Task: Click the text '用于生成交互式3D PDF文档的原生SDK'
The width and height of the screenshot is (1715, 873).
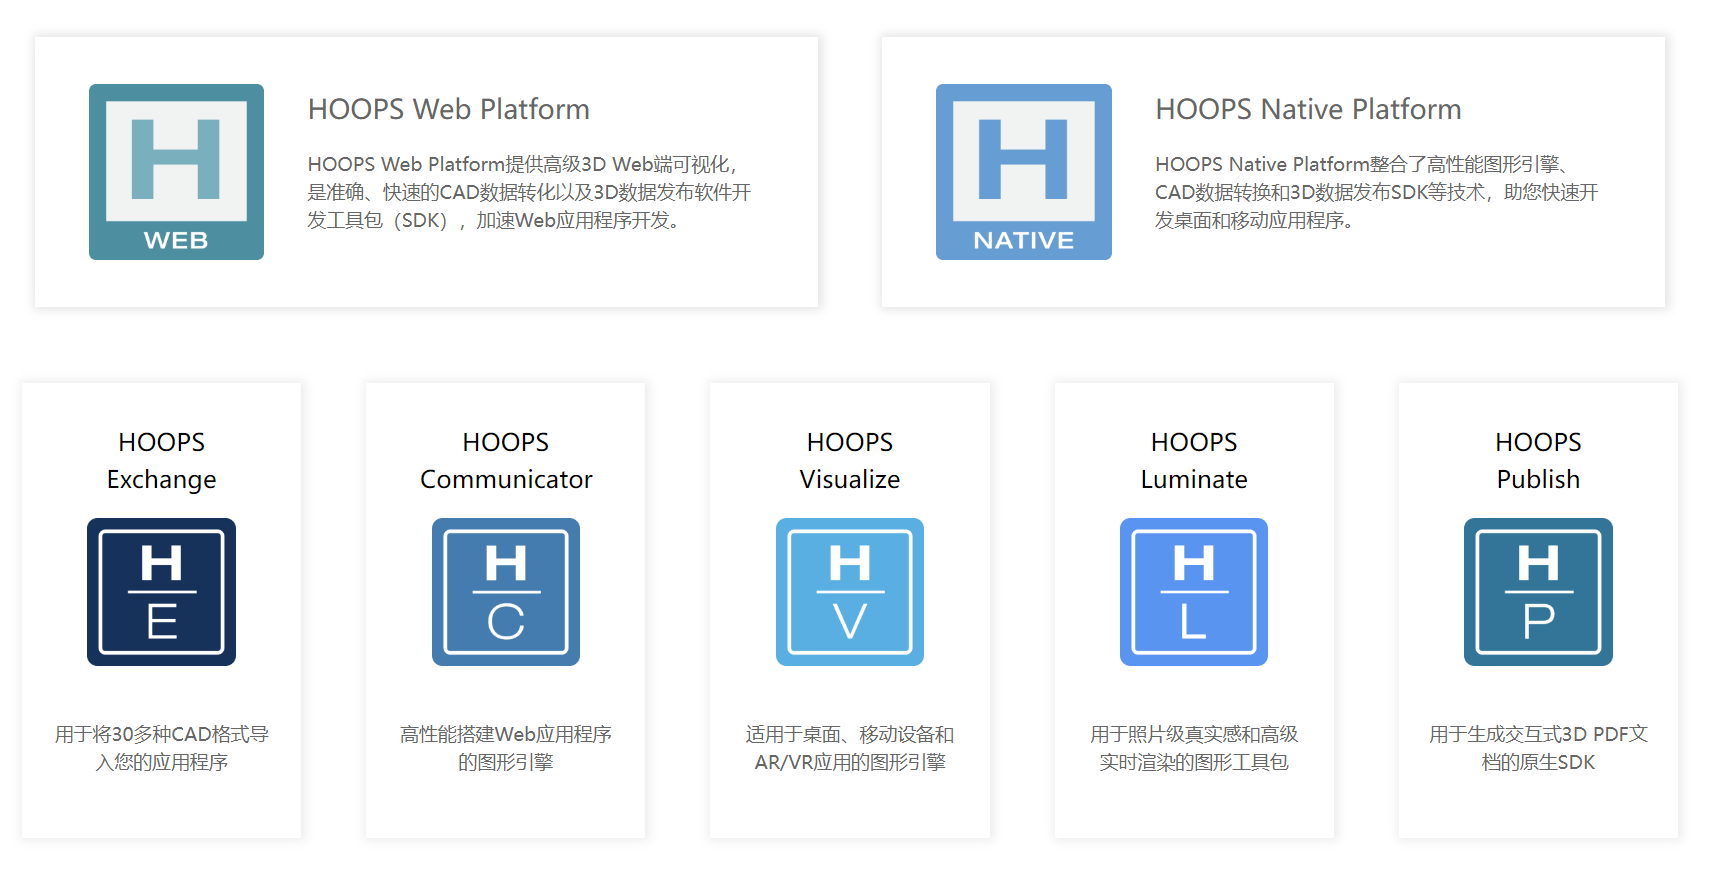Action: click(x=1538, y=748)
